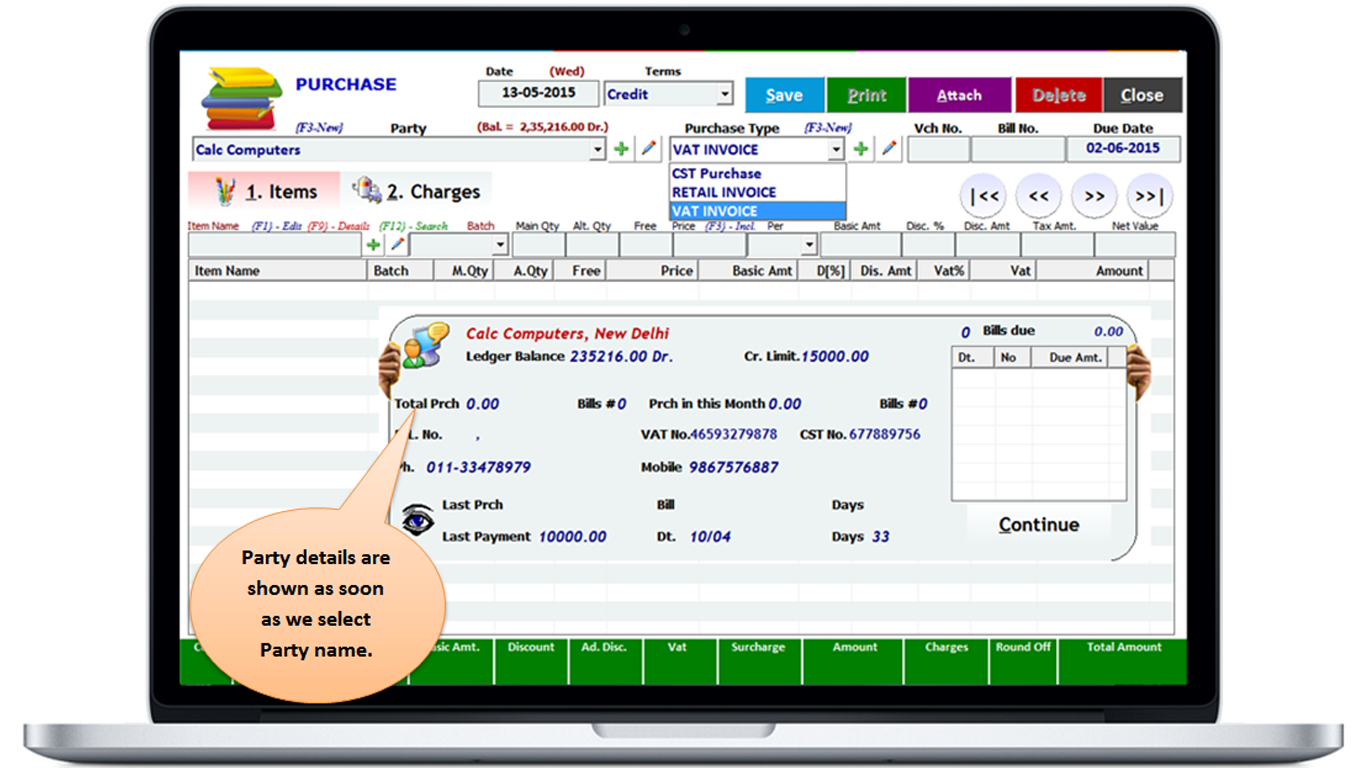Screen dimensions: 1366x768
Task: Jump to first voucher record
Action: pyautogui.click(x=983, y=196)
